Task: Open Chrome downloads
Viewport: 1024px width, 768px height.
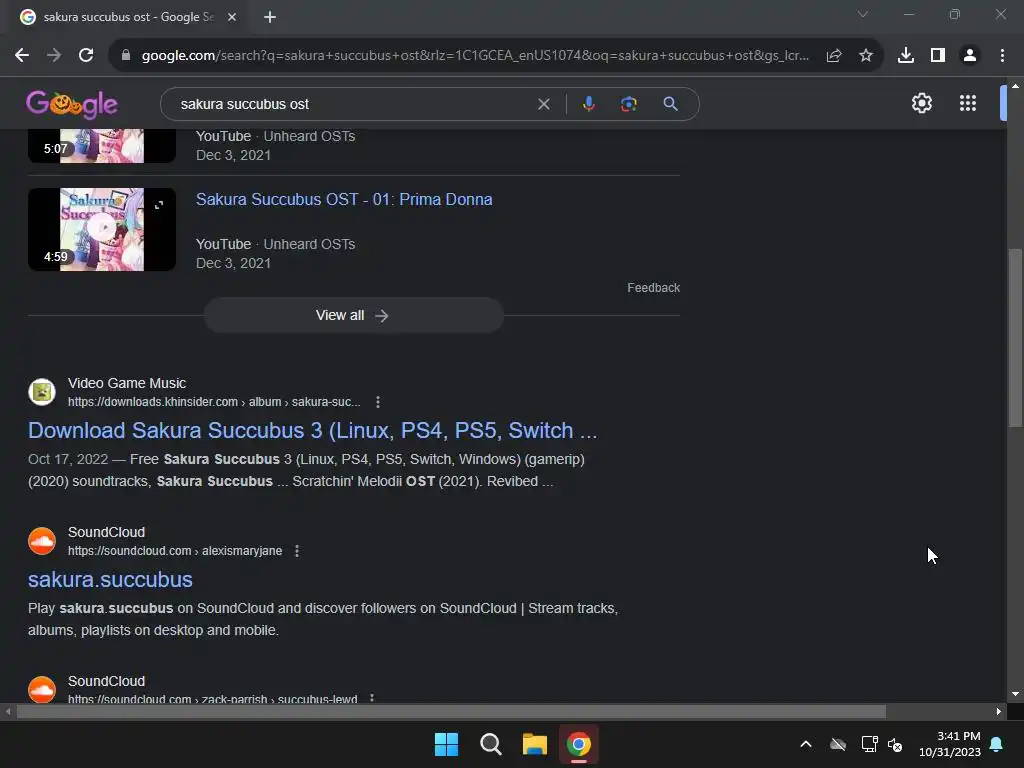Action: click(x=906, y=56)
